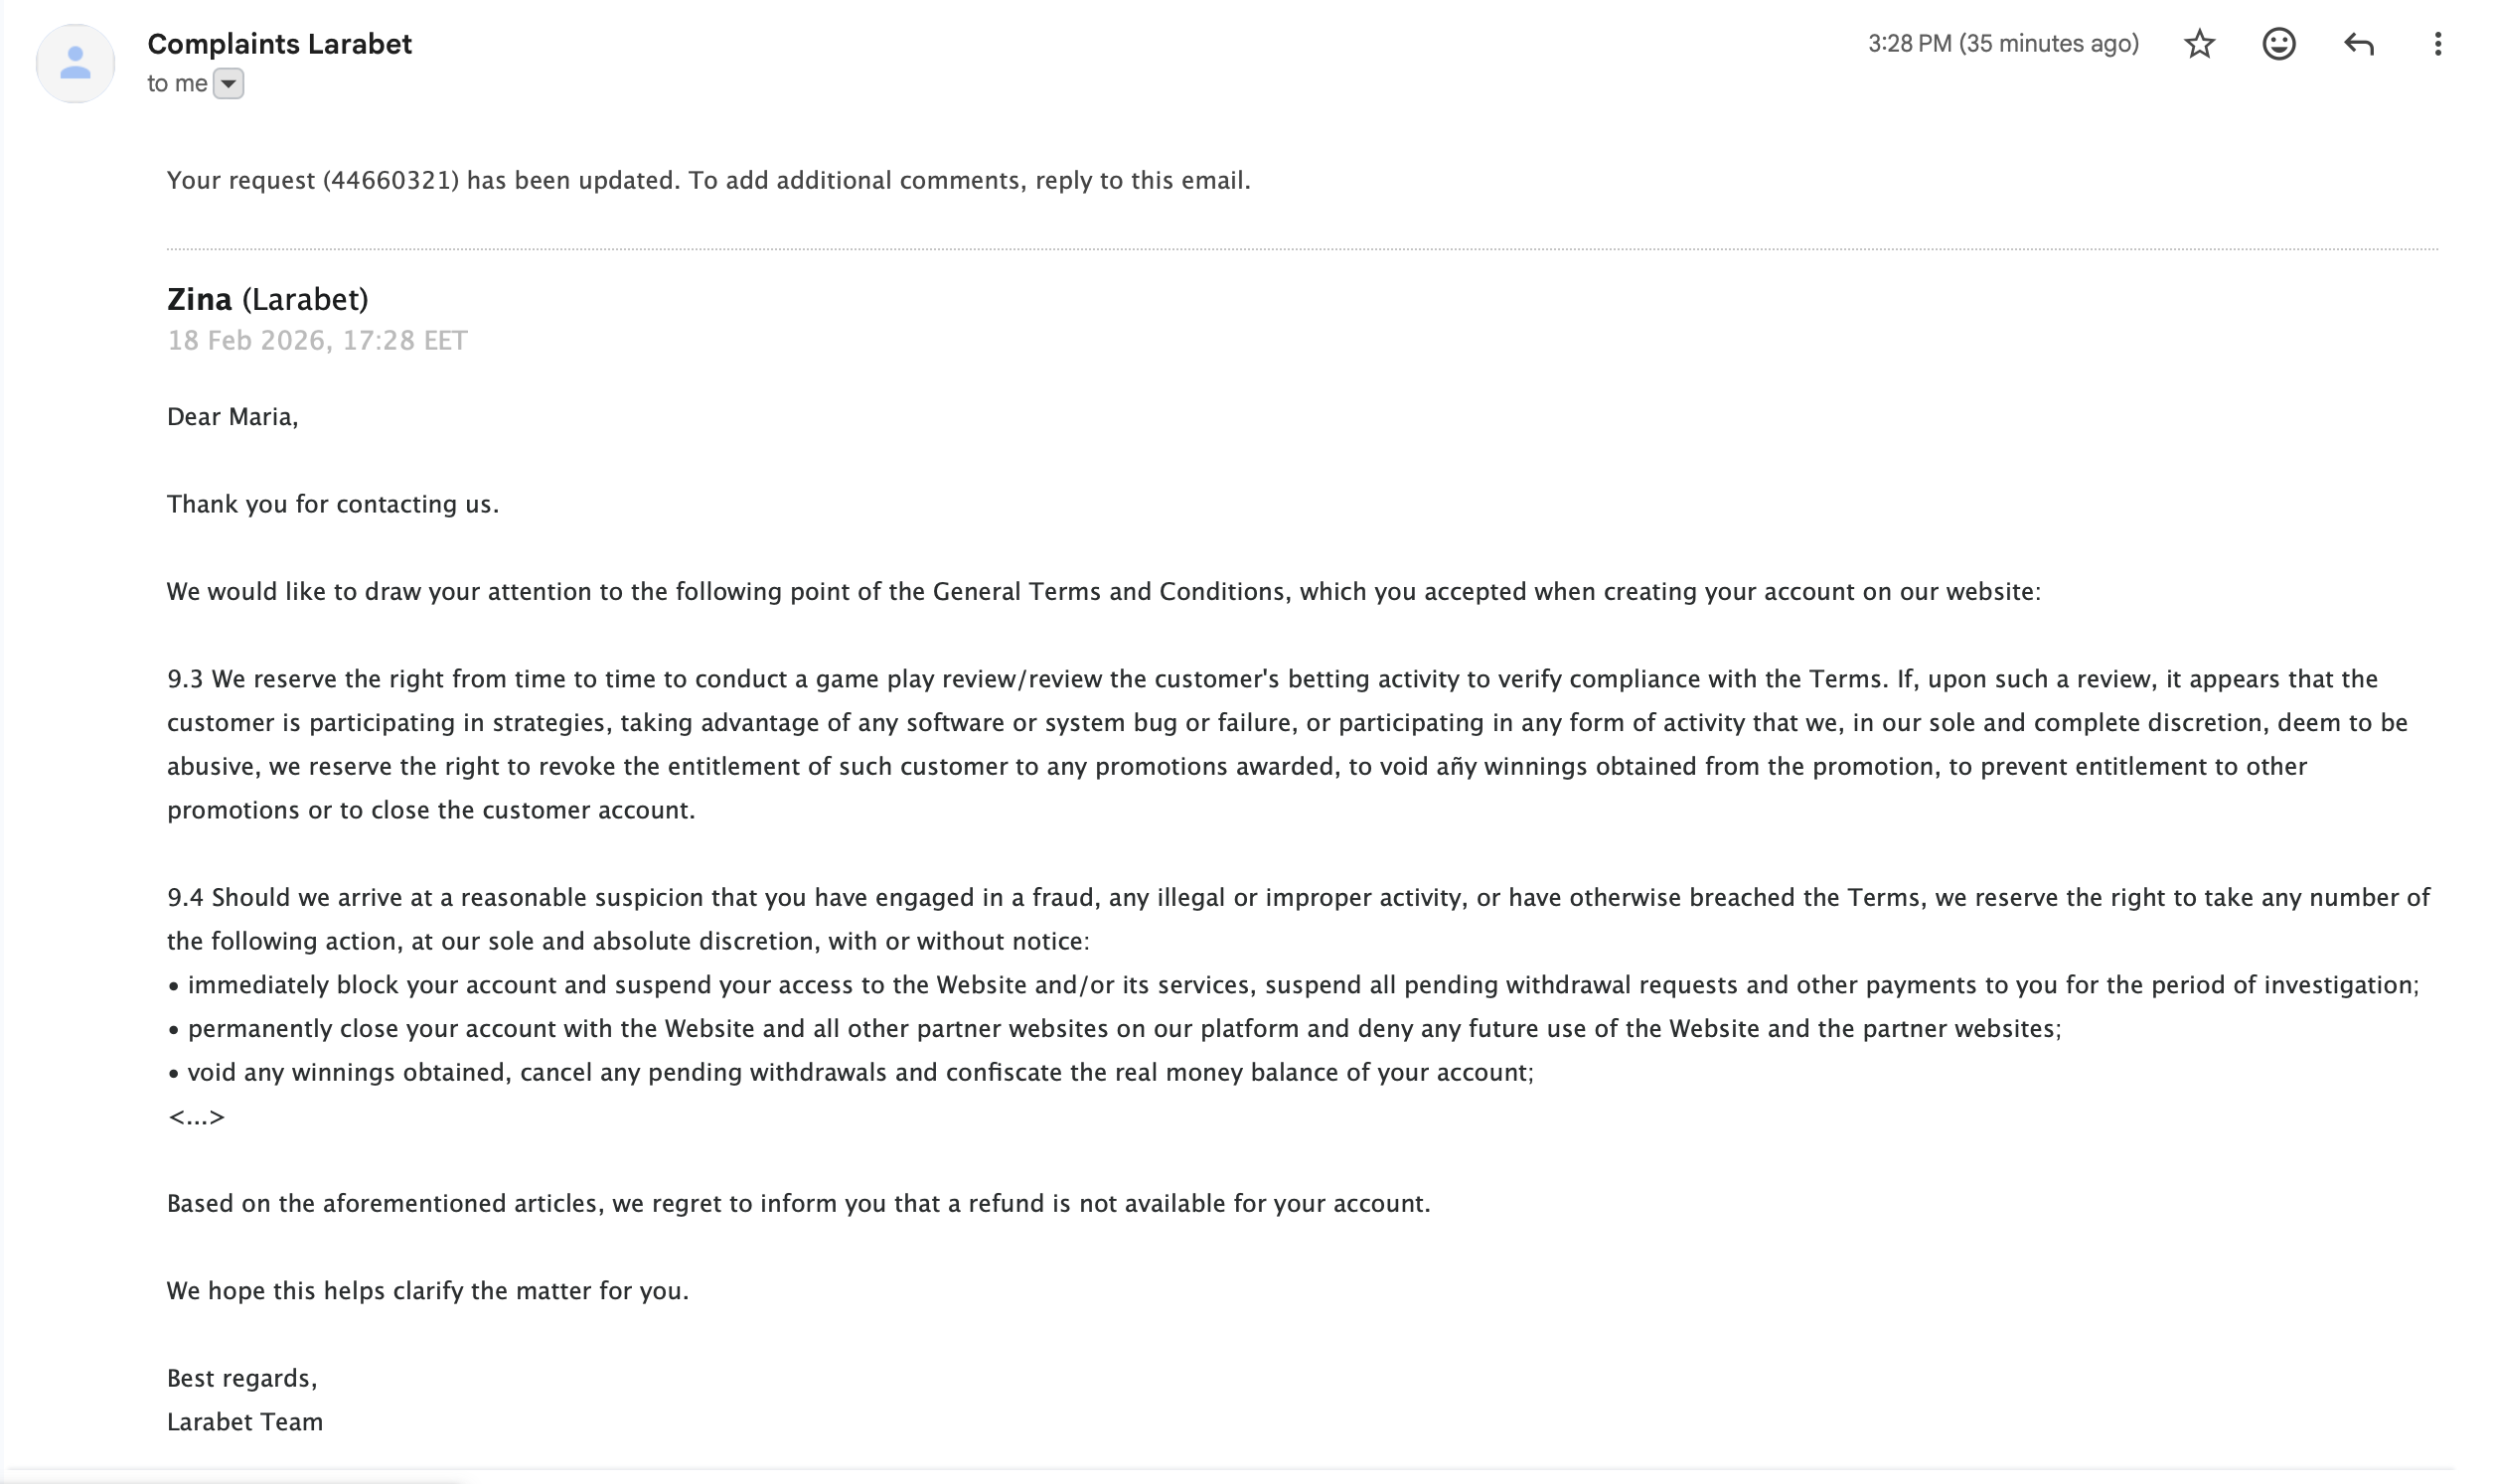The width and height of the screenshot is (2494, 1484).
Task: Click the request number 44660321
Action: [x=390, y=180]
